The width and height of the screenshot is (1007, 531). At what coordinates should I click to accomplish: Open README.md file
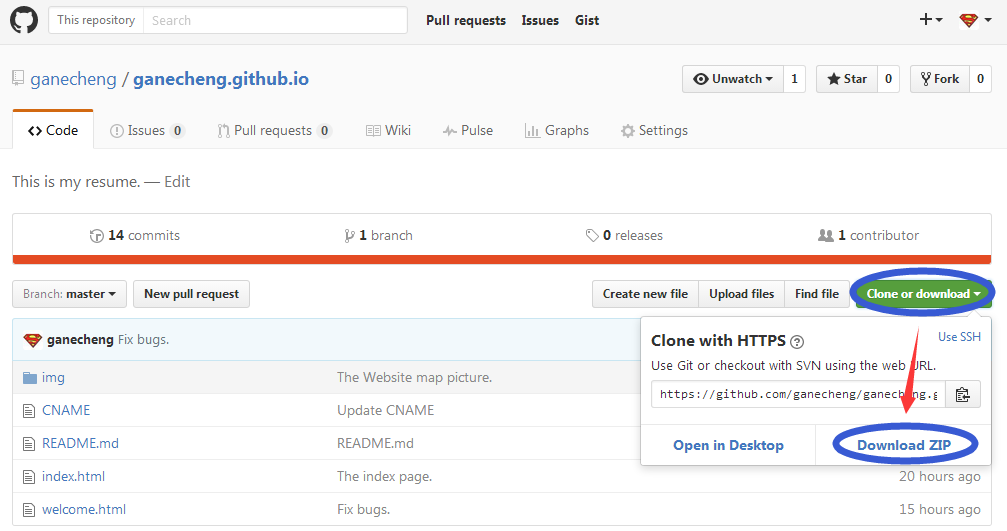(80, 444)
